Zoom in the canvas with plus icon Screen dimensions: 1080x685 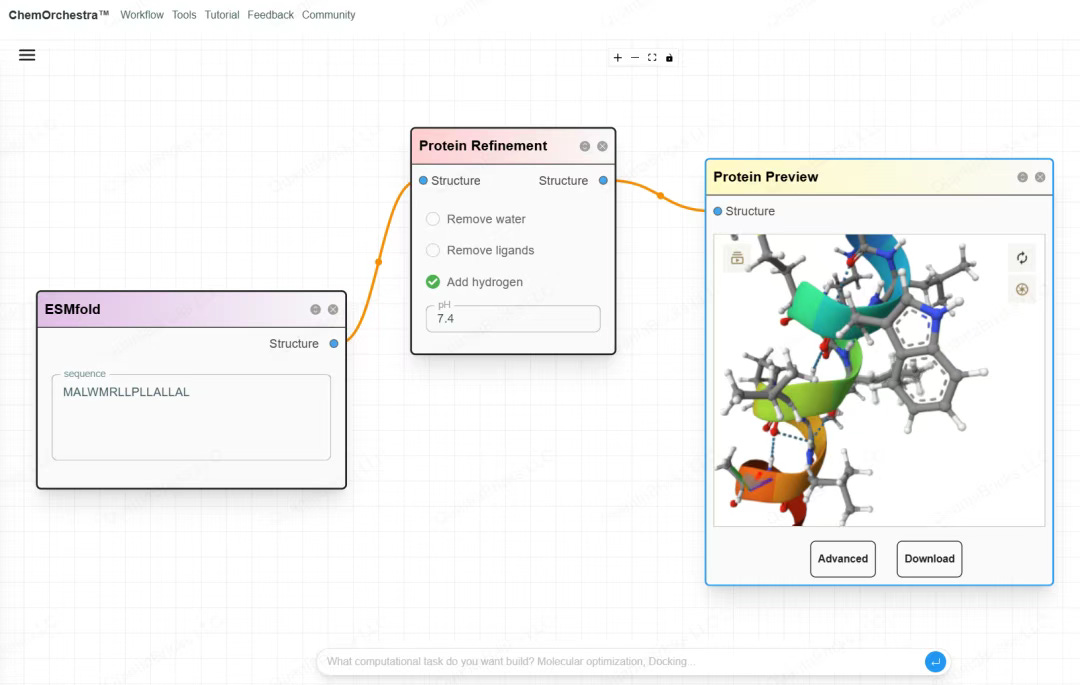coord(618,58)
